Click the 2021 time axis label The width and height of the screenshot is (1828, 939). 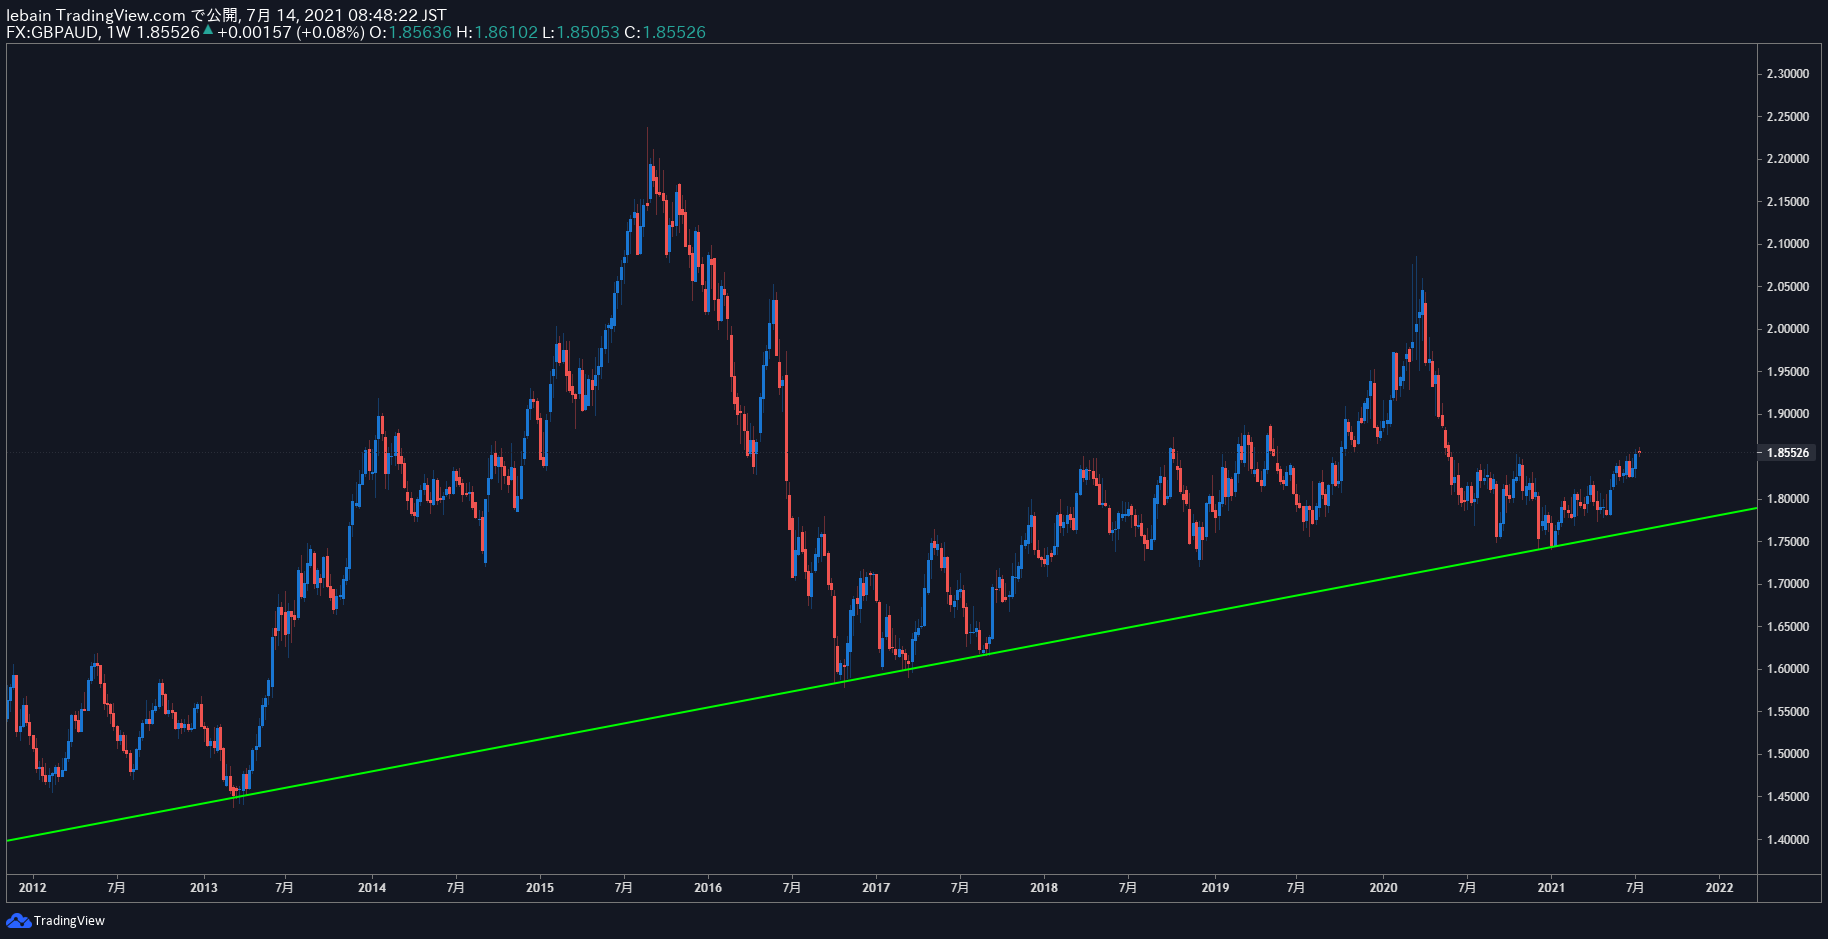1551,888
